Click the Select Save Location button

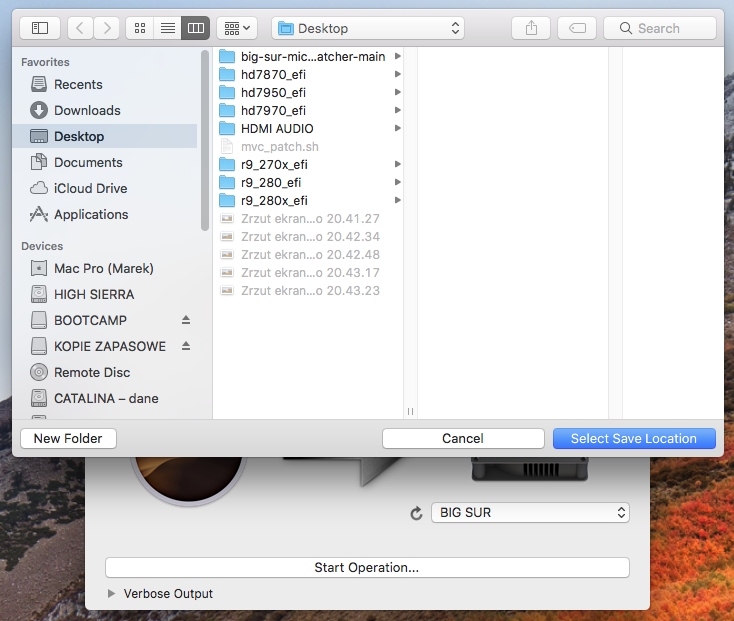pos(634,438)
